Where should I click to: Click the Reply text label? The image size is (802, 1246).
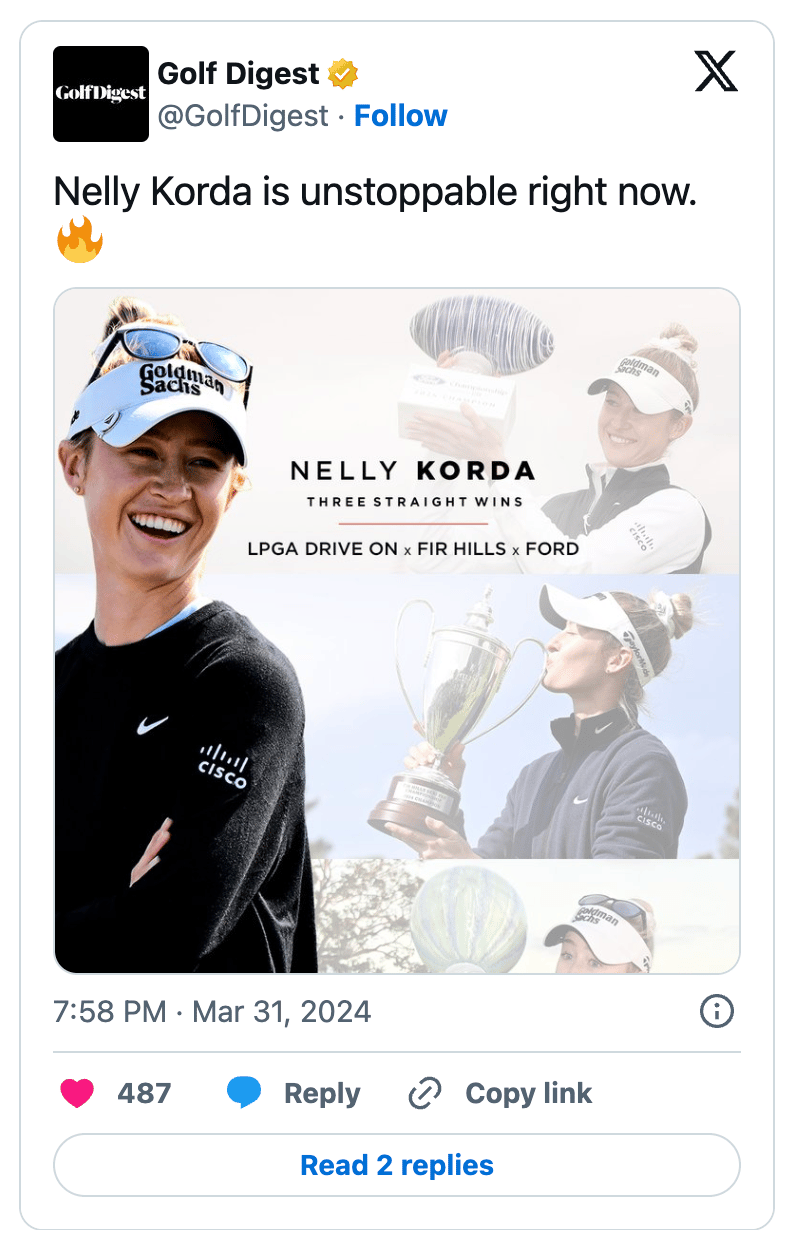point(322,1093)
